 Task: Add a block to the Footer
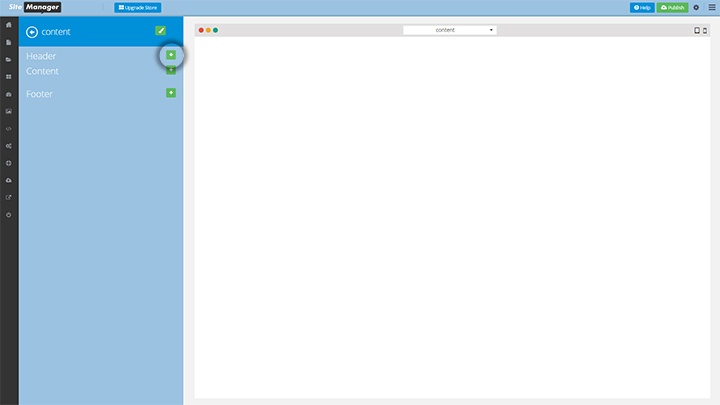click(x=171, y=93)
